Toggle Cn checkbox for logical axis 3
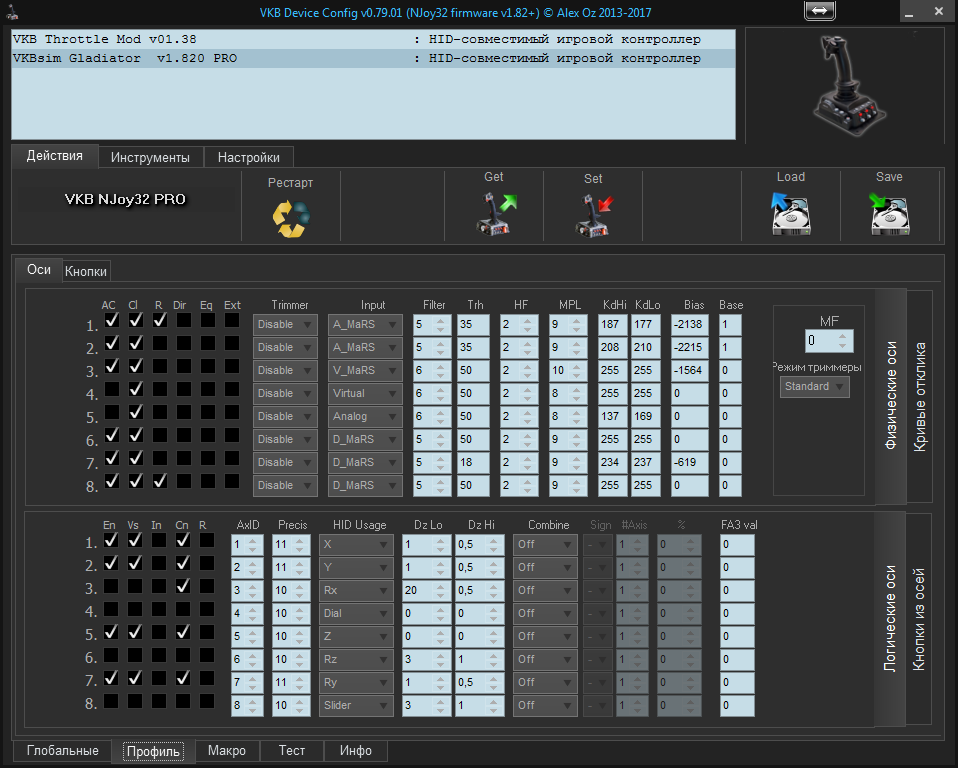 coord(182,586)
